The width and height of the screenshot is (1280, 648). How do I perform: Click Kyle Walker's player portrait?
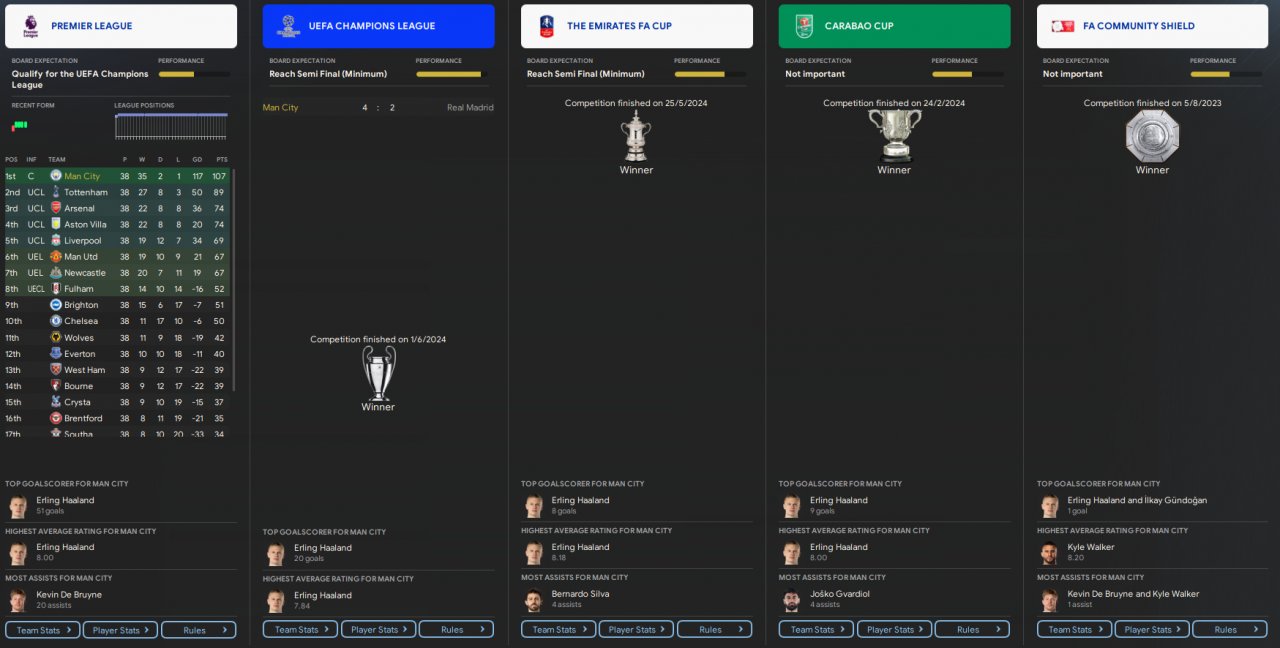1049,553
